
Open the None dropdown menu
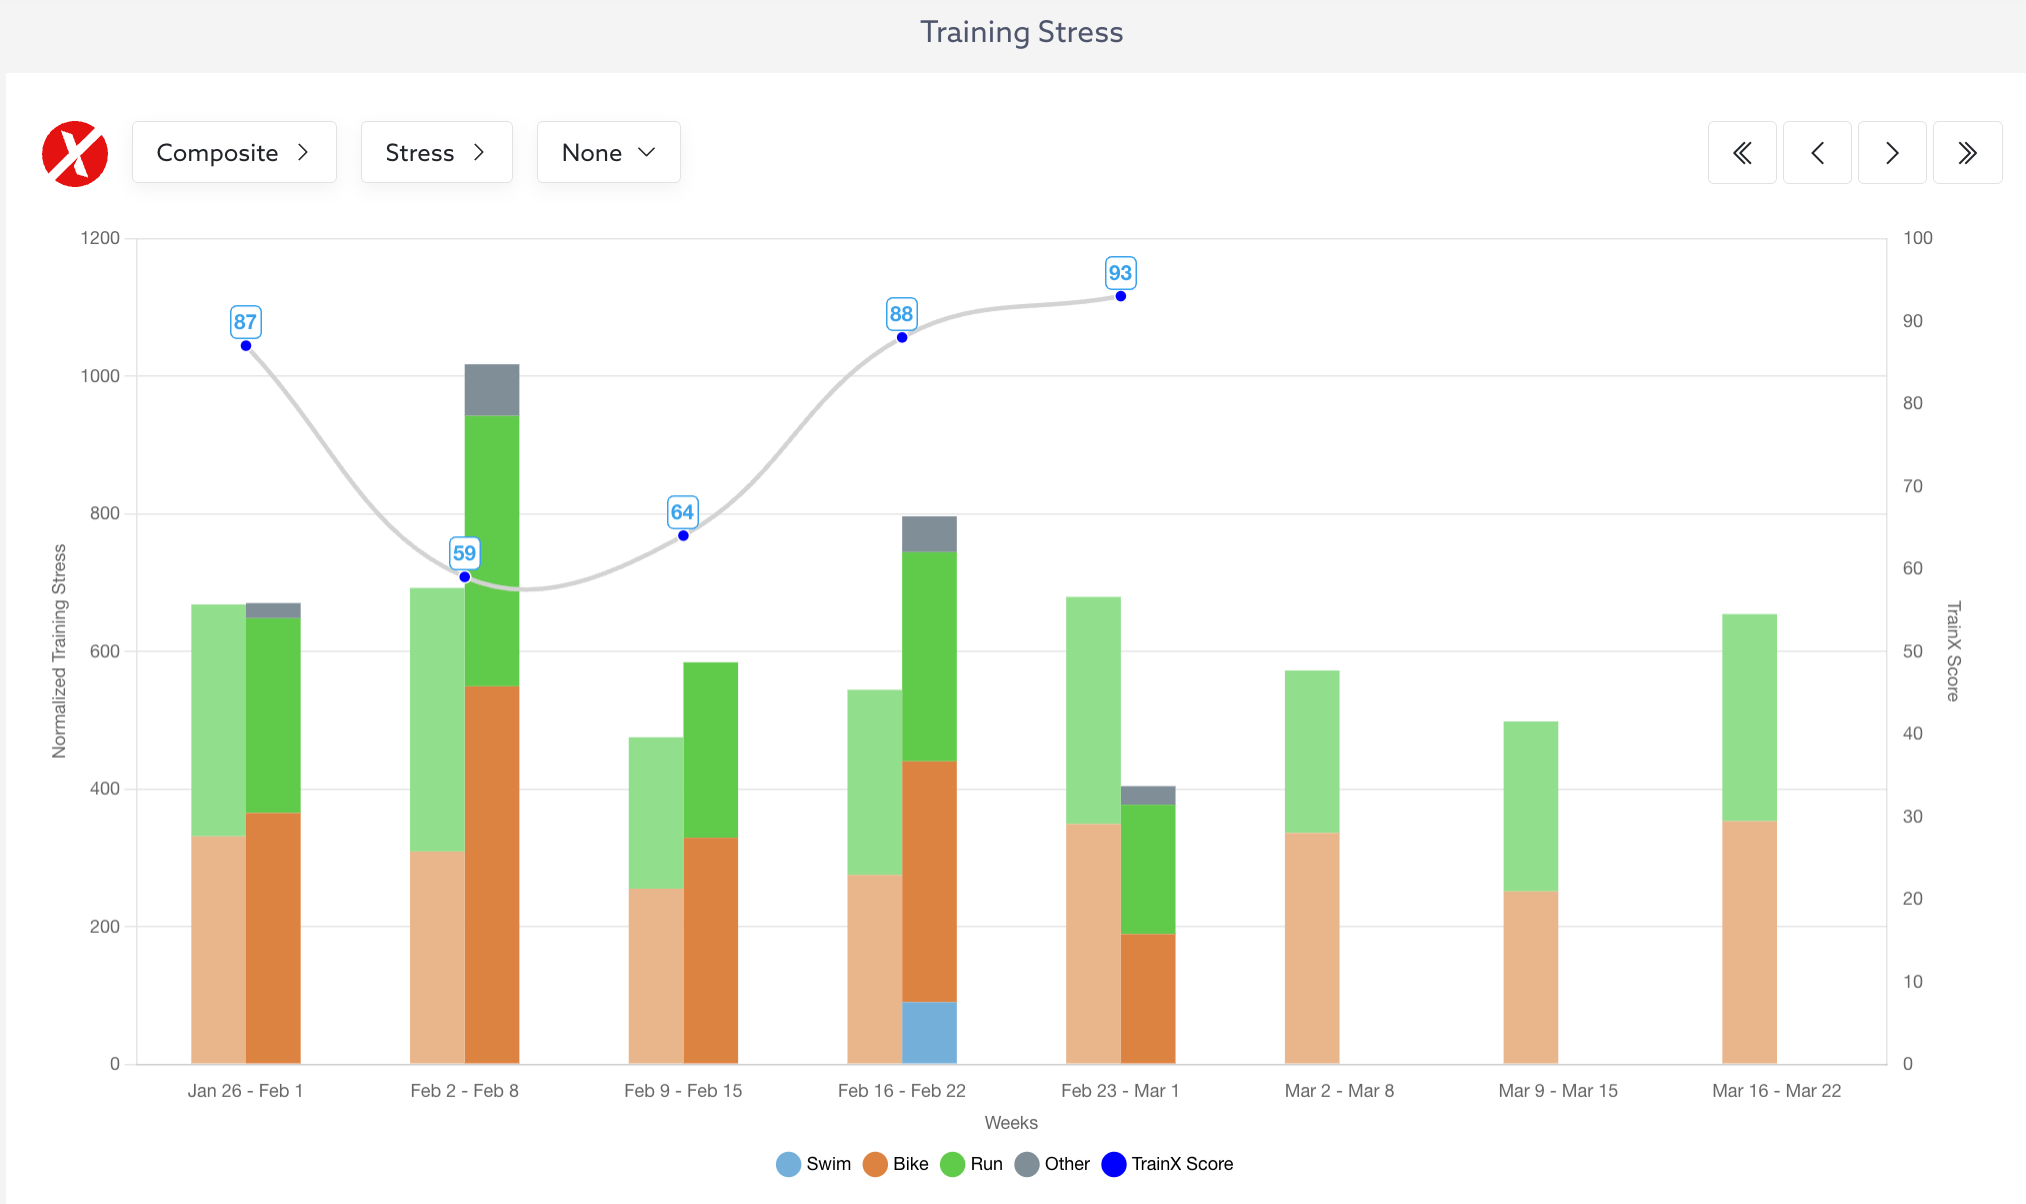[608, 153]
